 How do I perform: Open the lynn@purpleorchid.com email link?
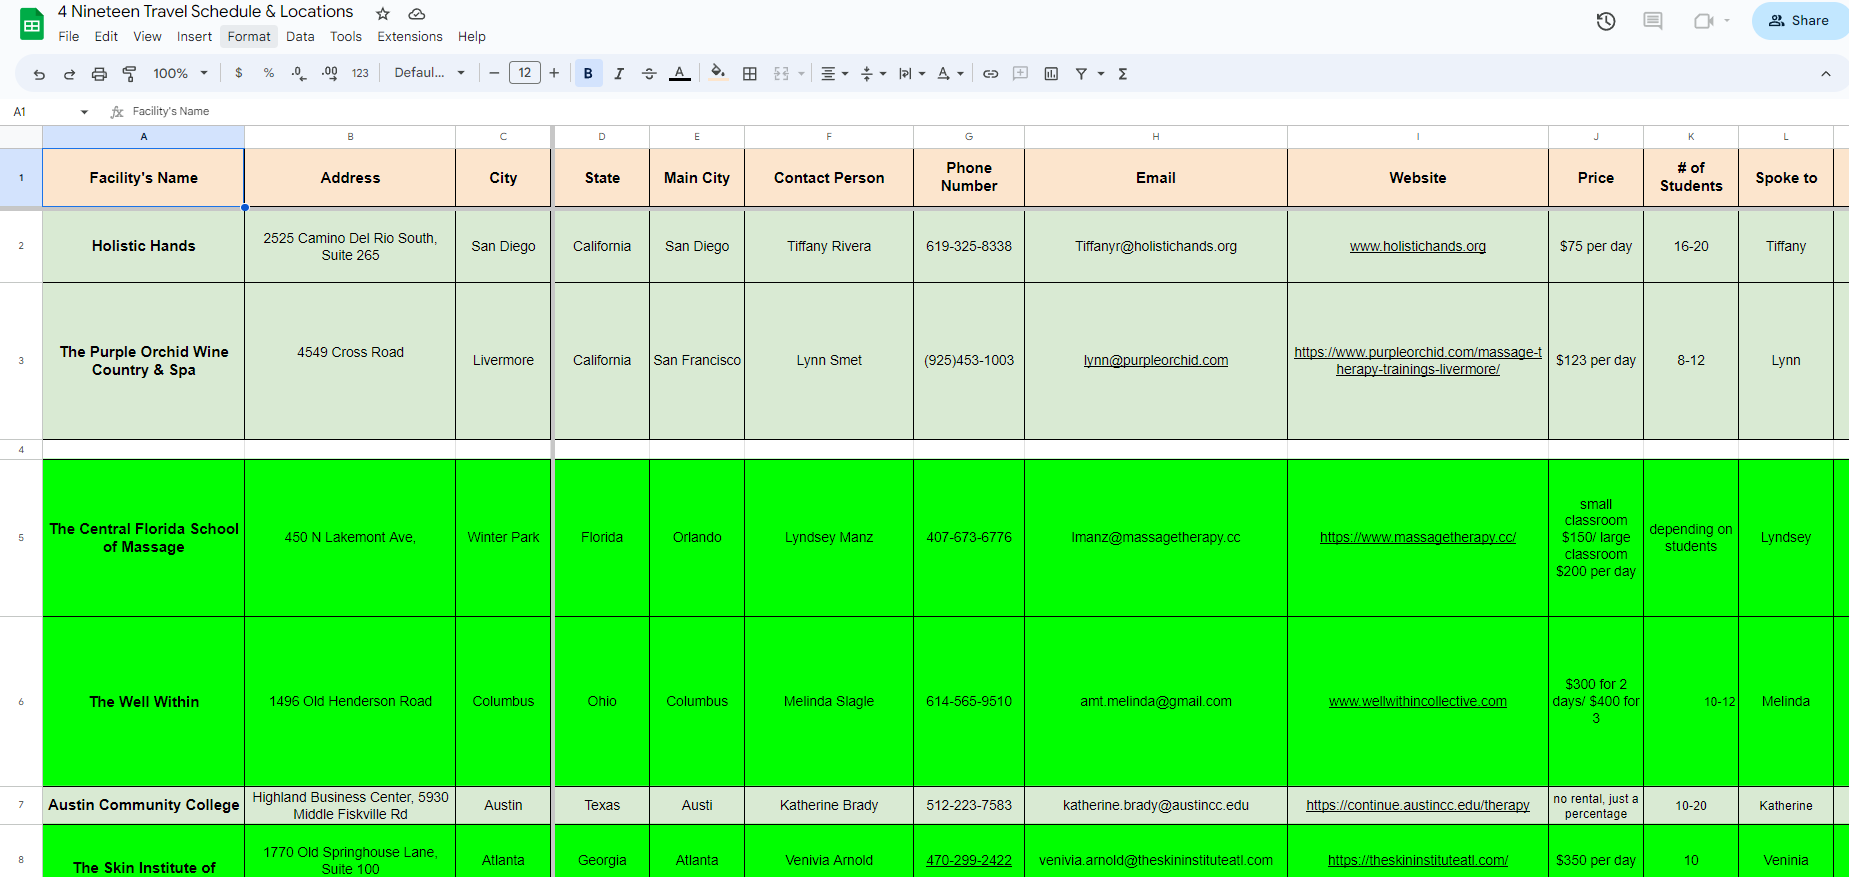(x=1155, y=360)
